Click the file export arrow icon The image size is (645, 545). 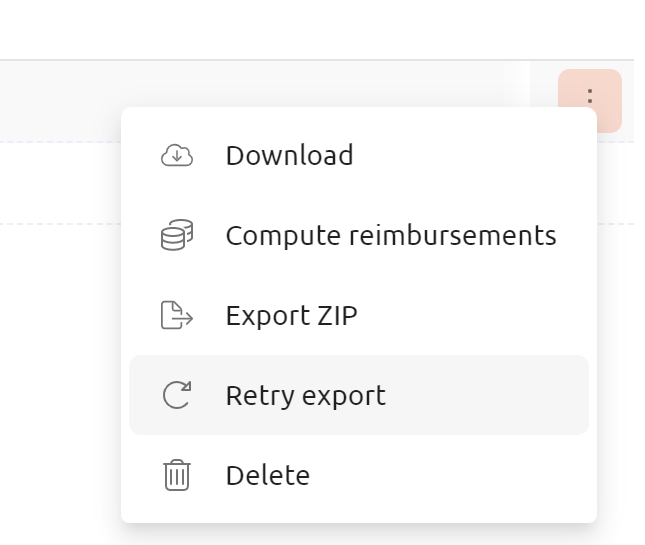(x=176, y=315)
